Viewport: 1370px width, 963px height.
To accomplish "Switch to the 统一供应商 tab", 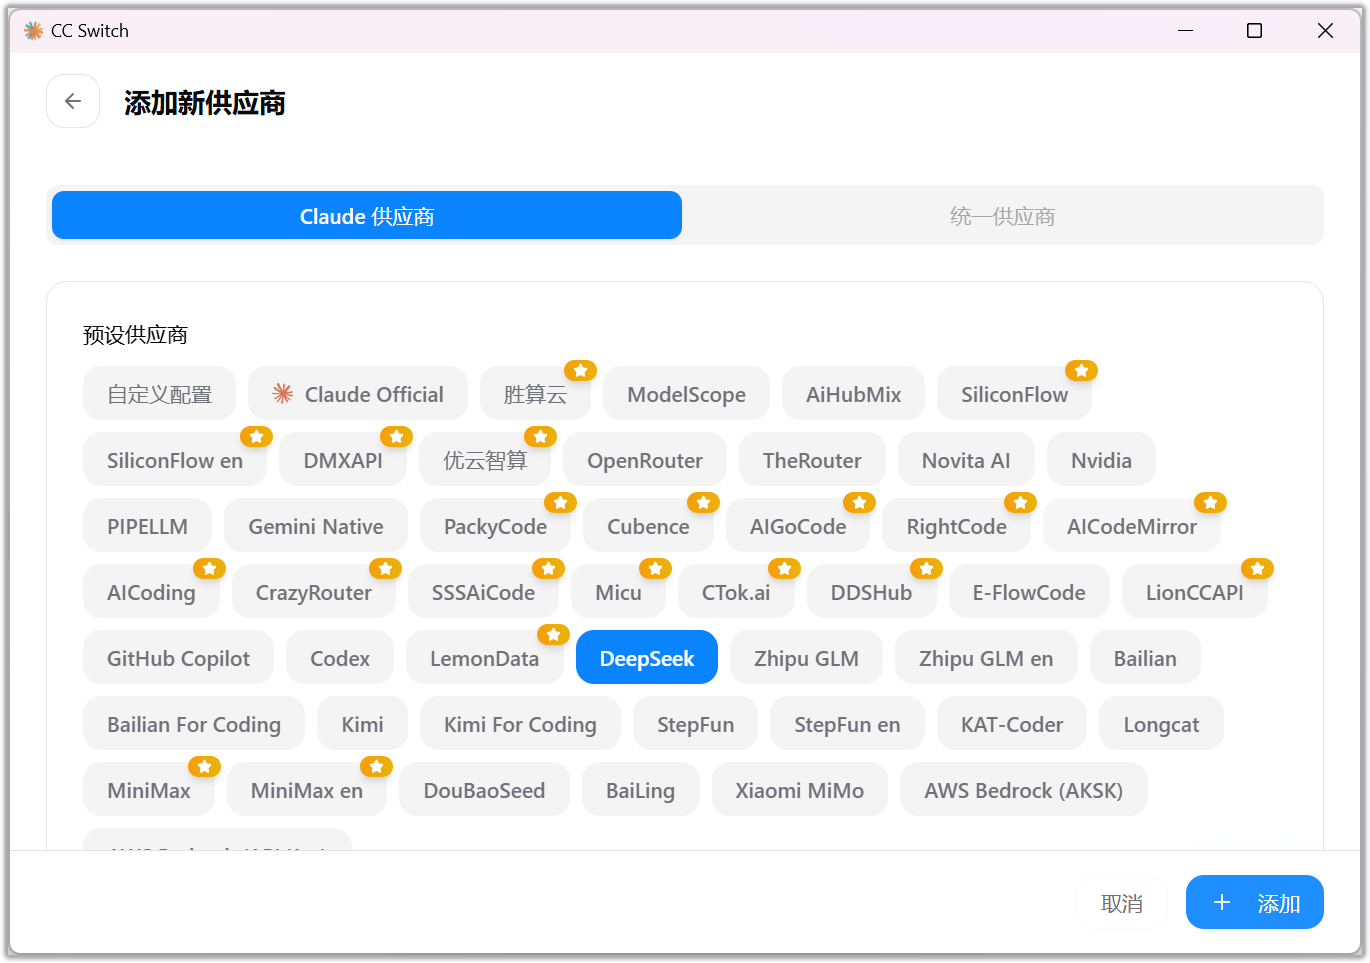I will point(1002,216).
